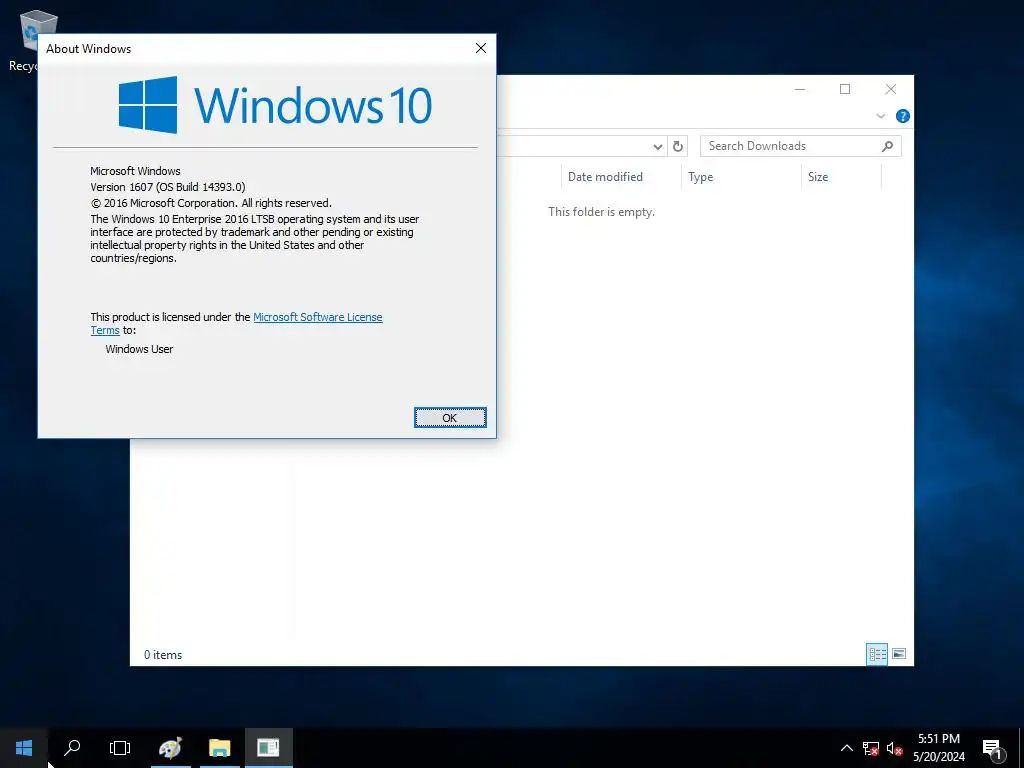The height and width of the screenshot is (768, 1024).
Task: Open Task View from taskbar
Action: 120,748
